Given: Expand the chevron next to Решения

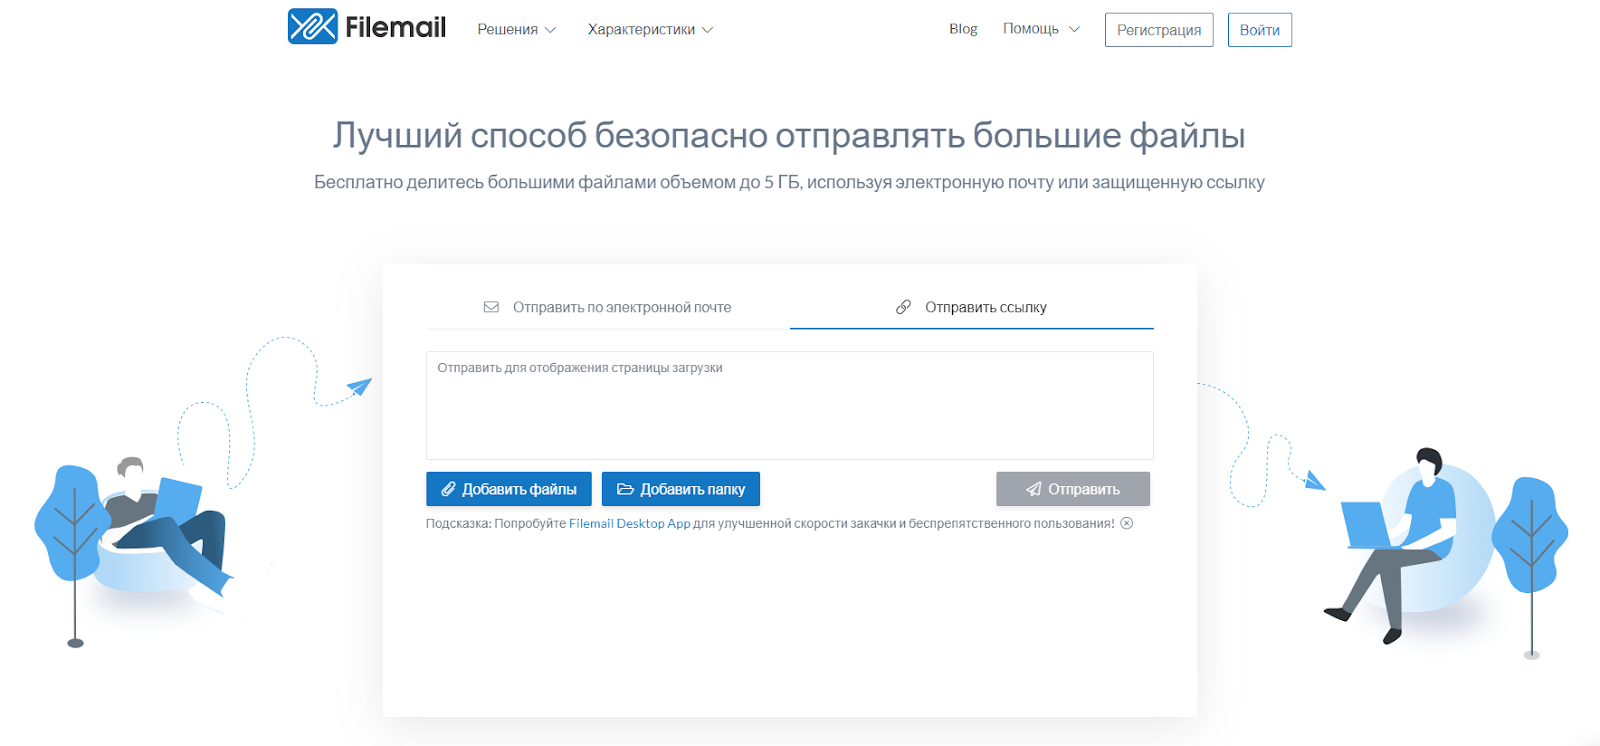Looking at the screenshot, I should tap(550, 30).
